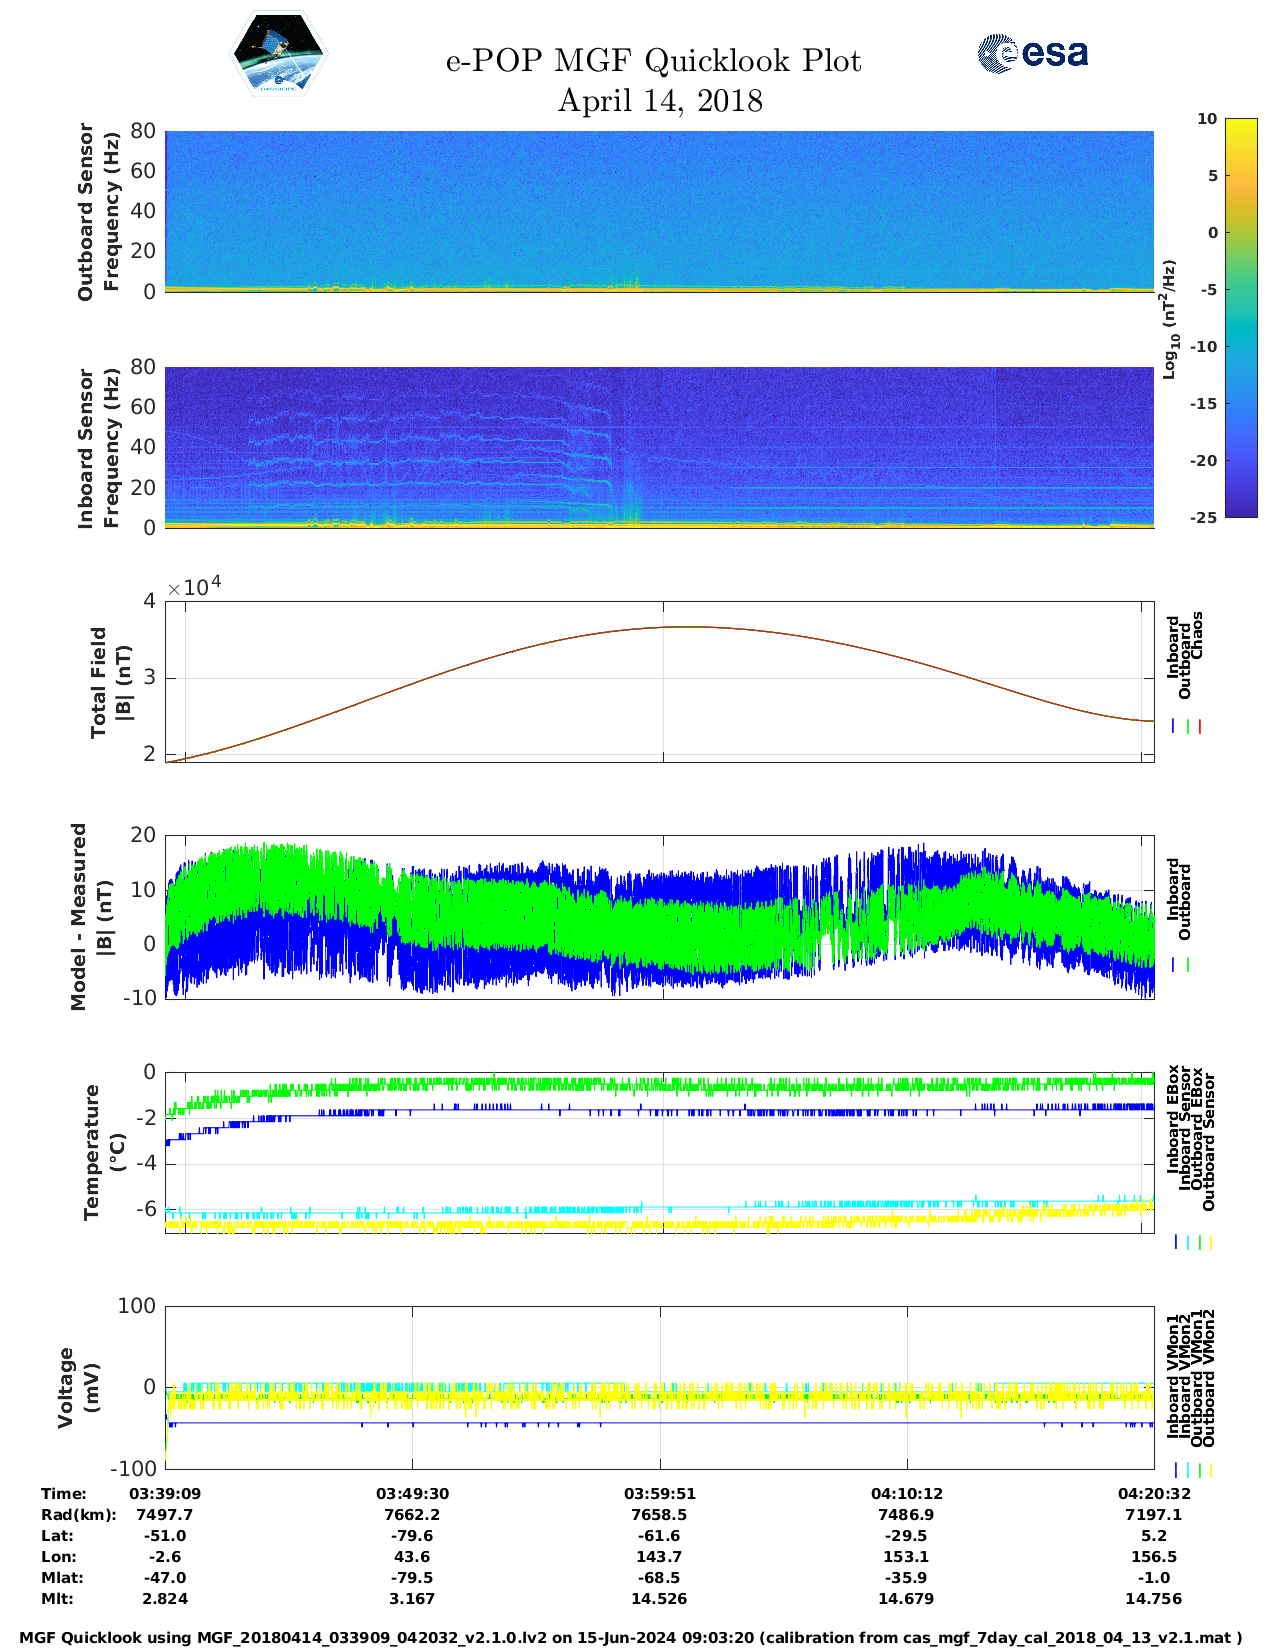Click inside the Temperature plot
Screen dimensions: 1275x1650
pyautogui.click(x=659, y=1150)
